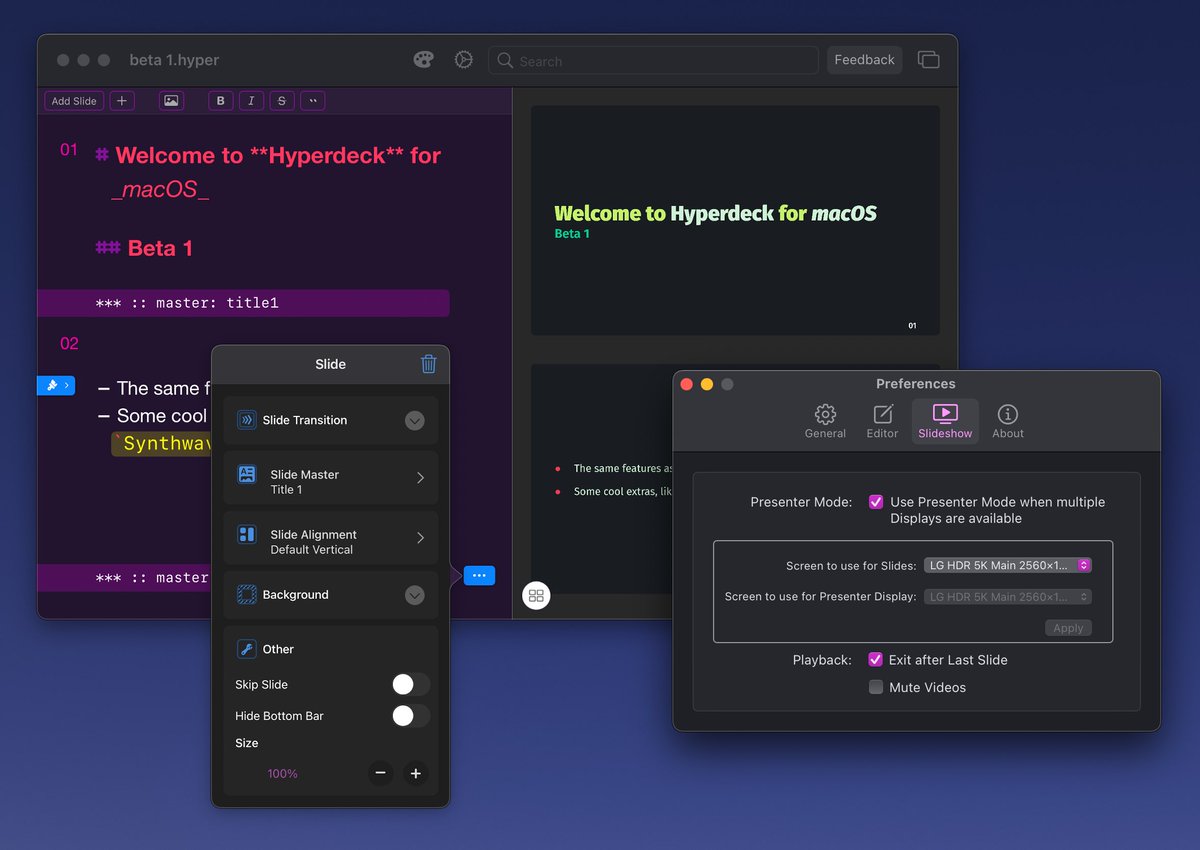Click the Slide Alignment icon

[246, 535]
